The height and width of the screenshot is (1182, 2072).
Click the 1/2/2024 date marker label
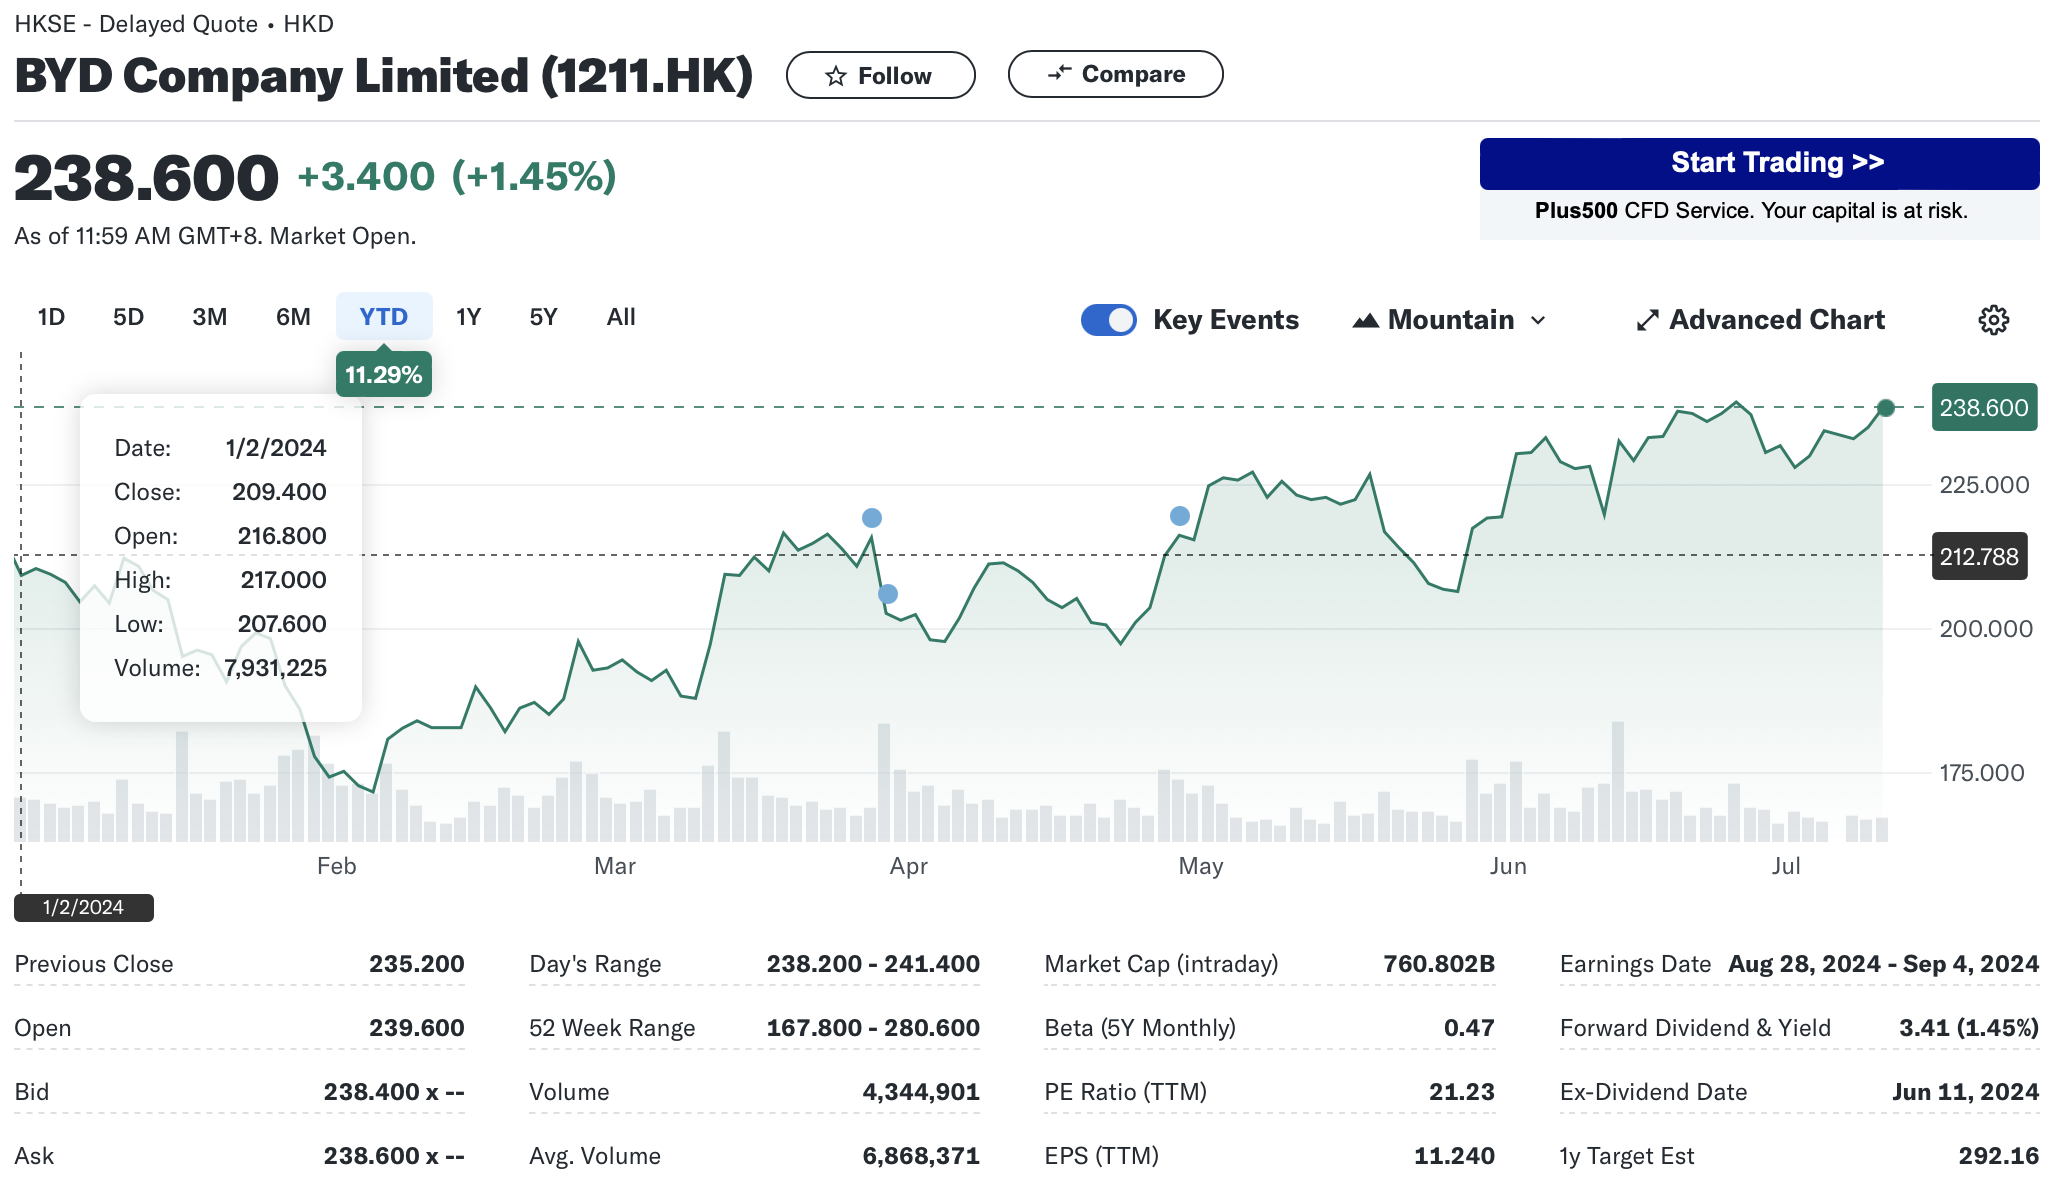point(84,907)
